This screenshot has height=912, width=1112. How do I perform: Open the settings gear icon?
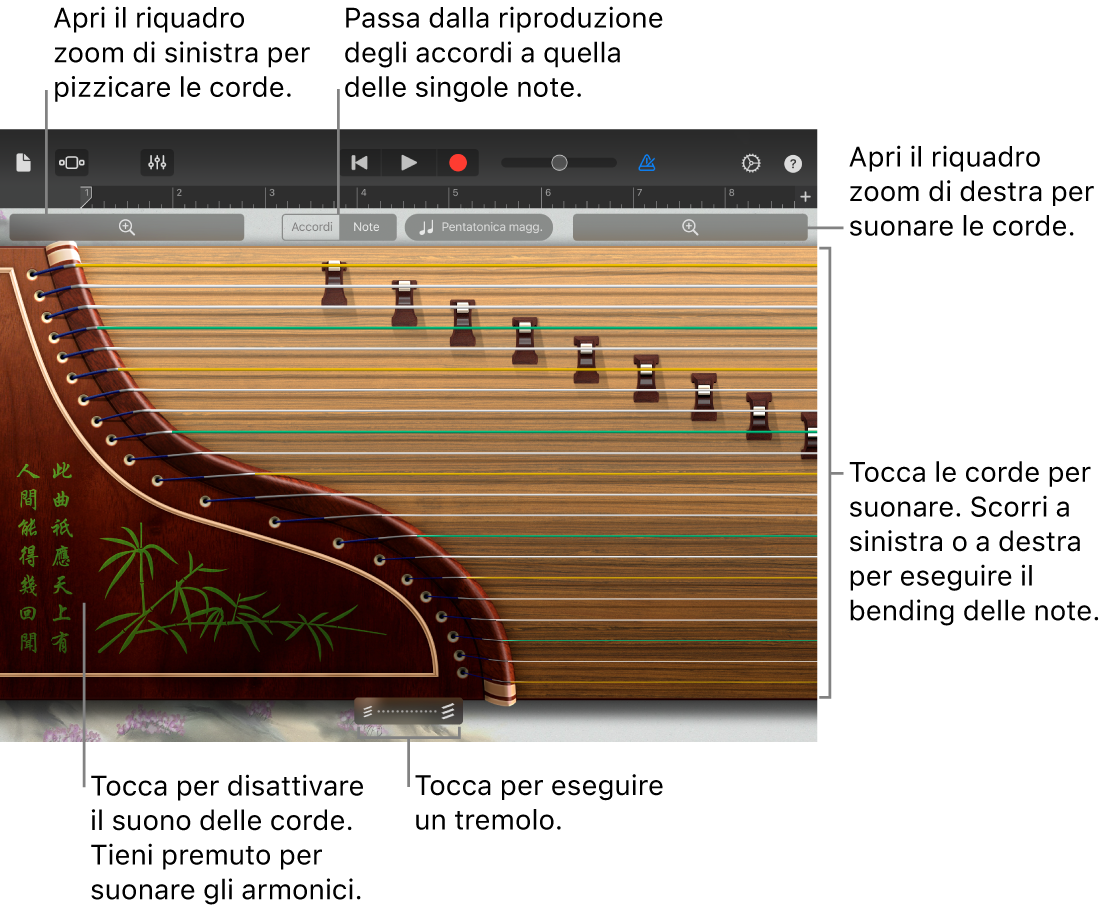click(x=750, y=162)
